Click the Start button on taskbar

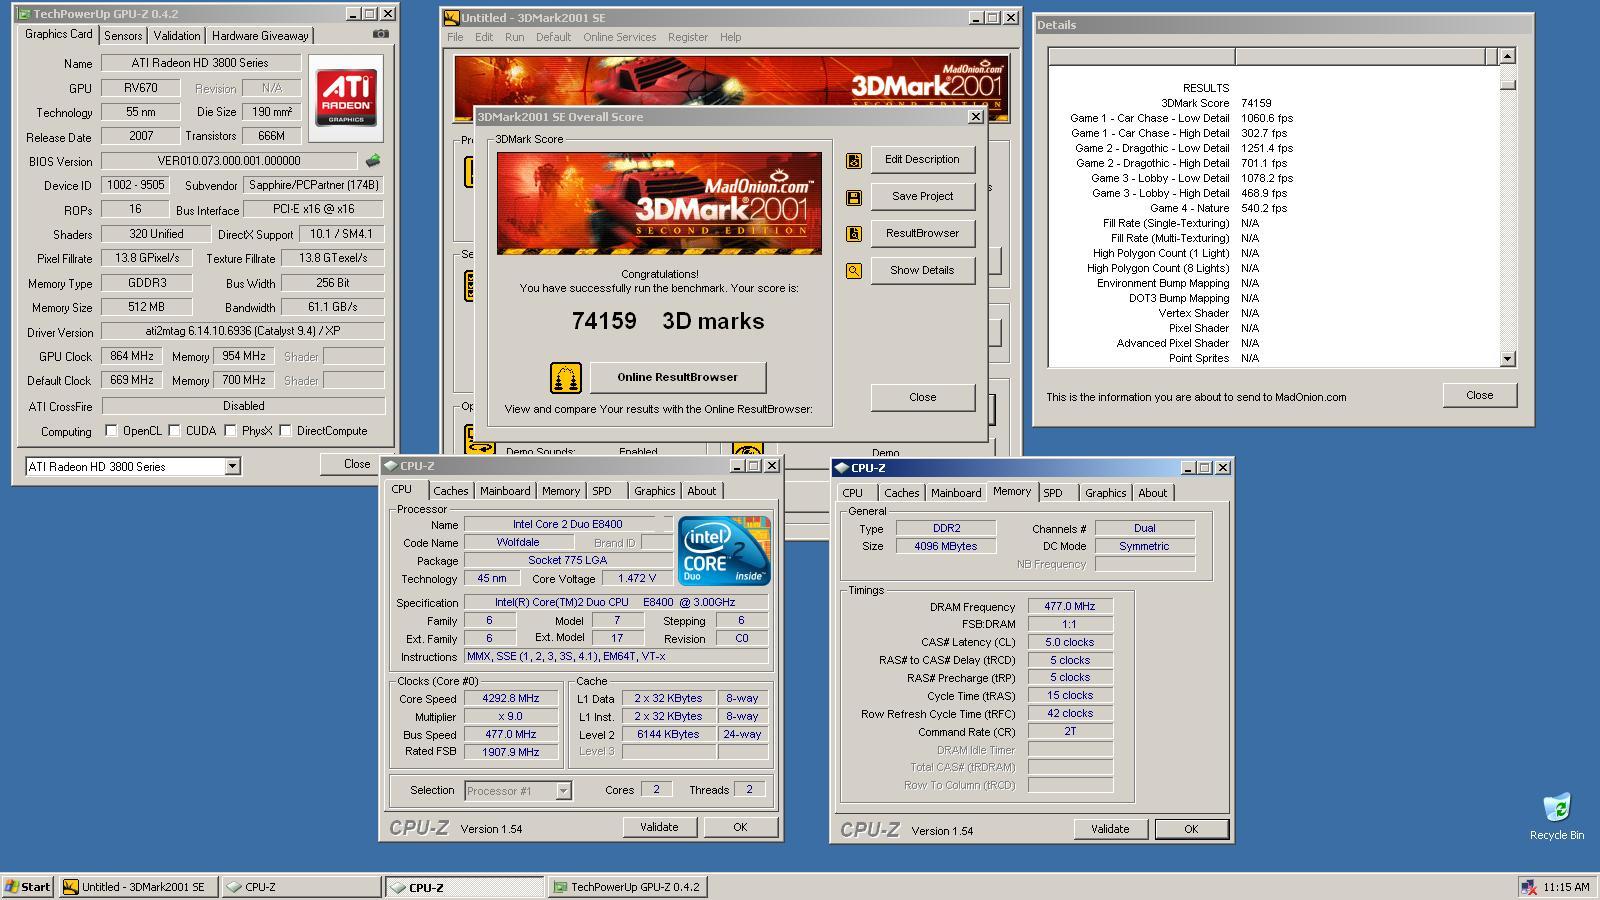28,887
